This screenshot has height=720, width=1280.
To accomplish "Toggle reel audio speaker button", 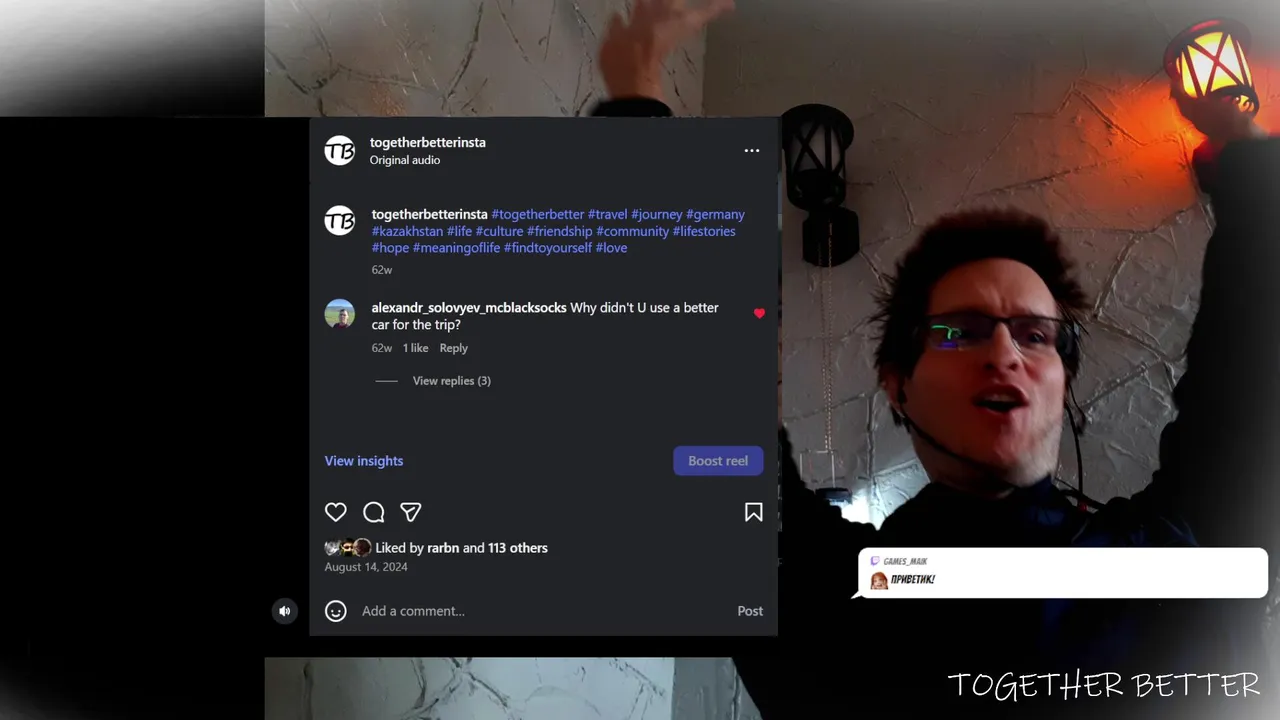I will pyautogui.click(x=285, y=611).
